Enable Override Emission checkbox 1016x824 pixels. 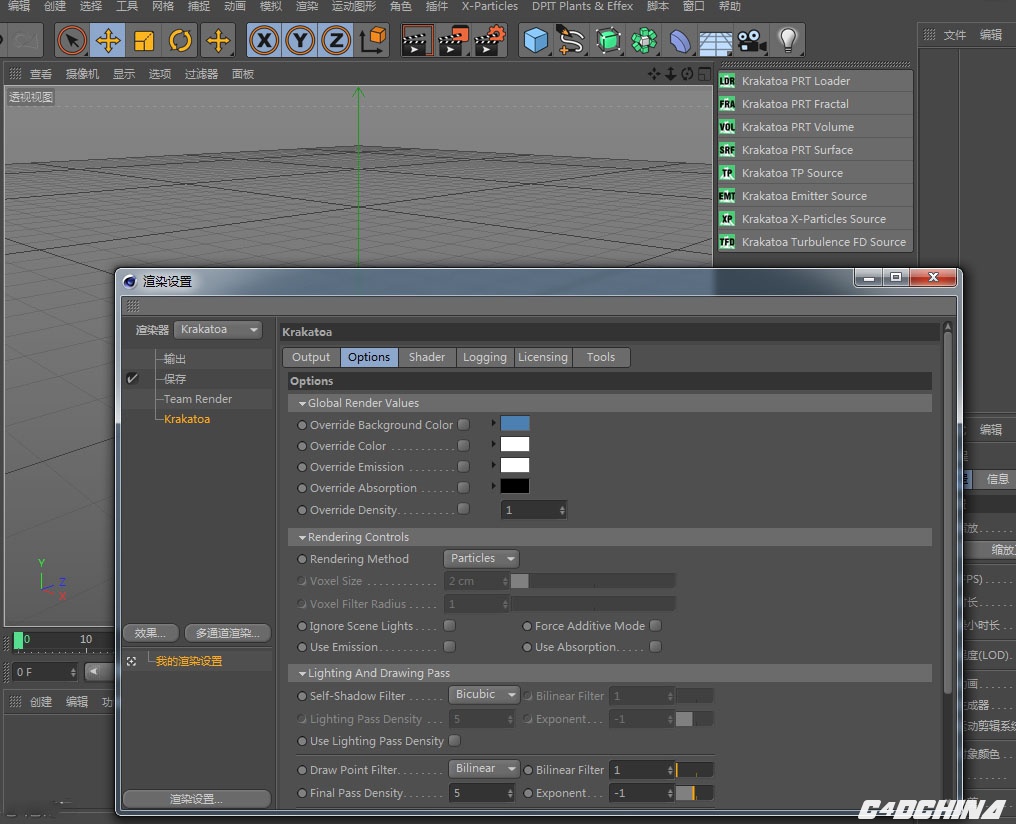click(463, 466)
